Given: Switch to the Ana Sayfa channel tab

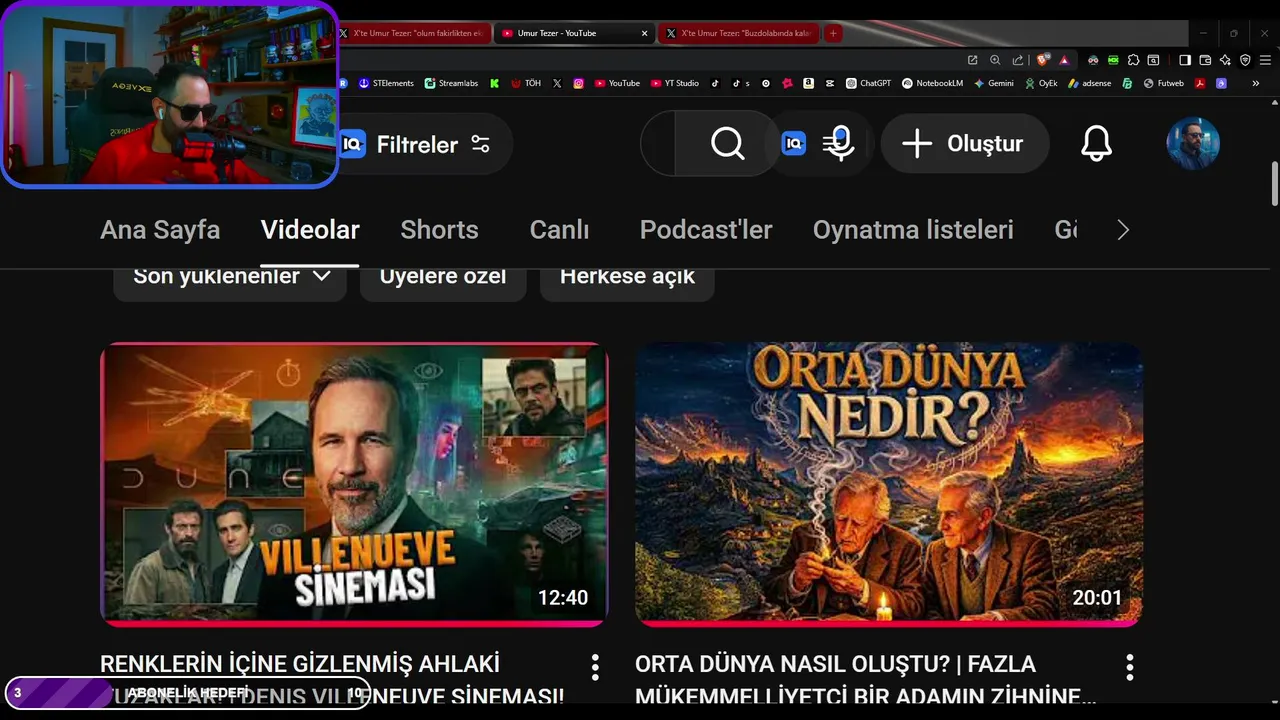Looking at the screenshot, I should [x=160, y=230].
